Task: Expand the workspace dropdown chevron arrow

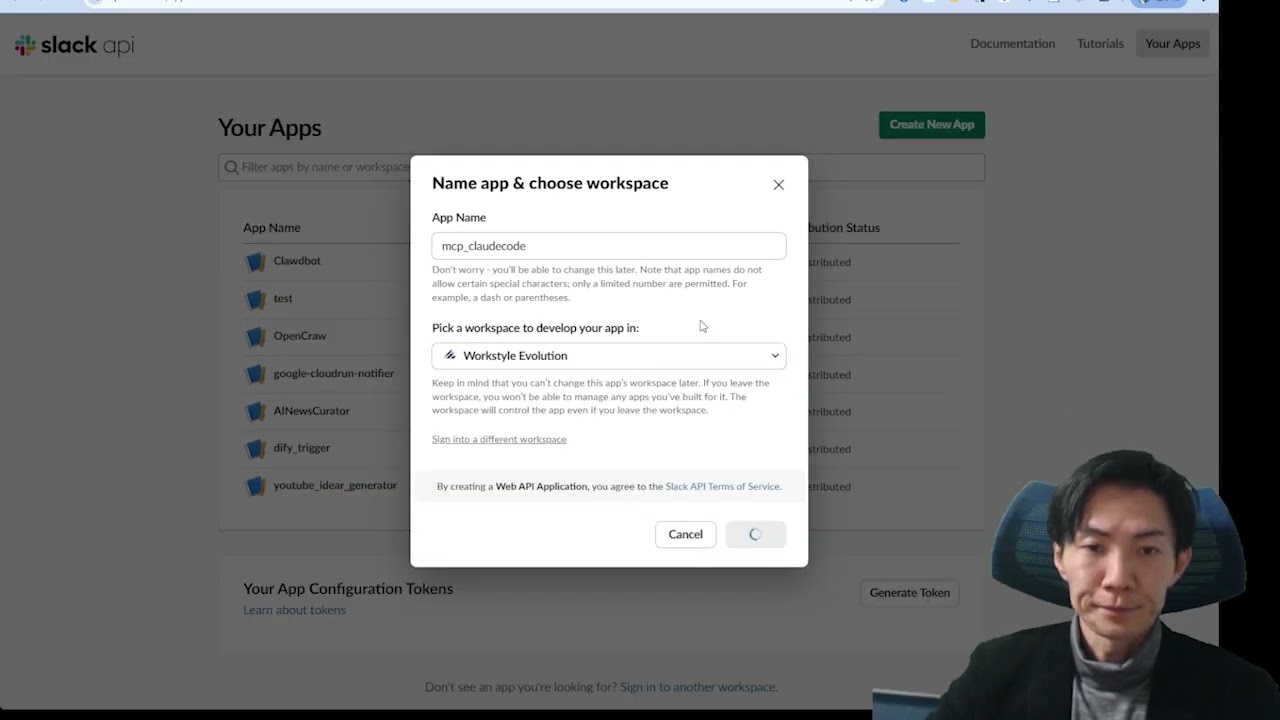Action: click(775, 356)
